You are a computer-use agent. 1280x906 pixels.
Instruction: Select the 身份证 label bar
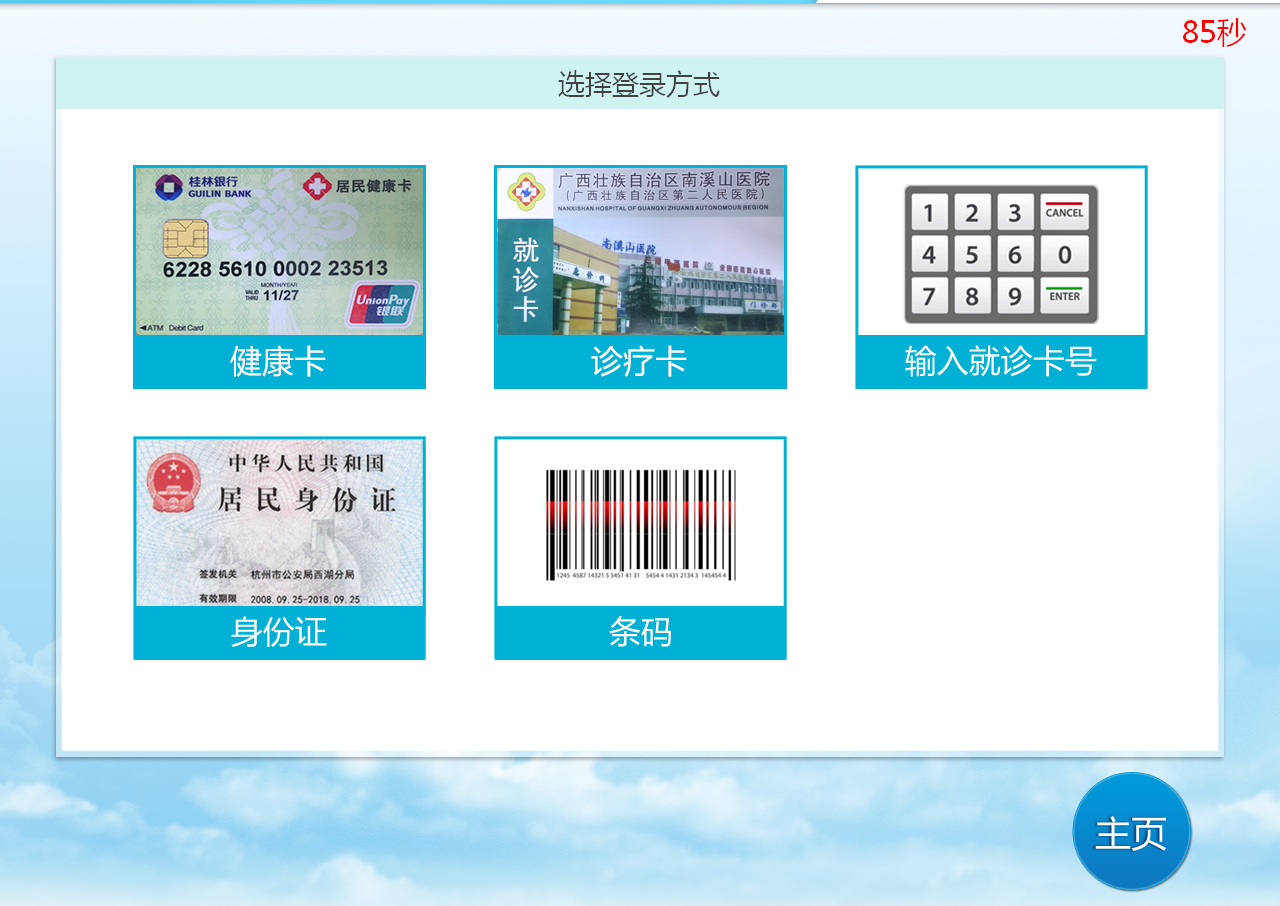click(279, 633)
